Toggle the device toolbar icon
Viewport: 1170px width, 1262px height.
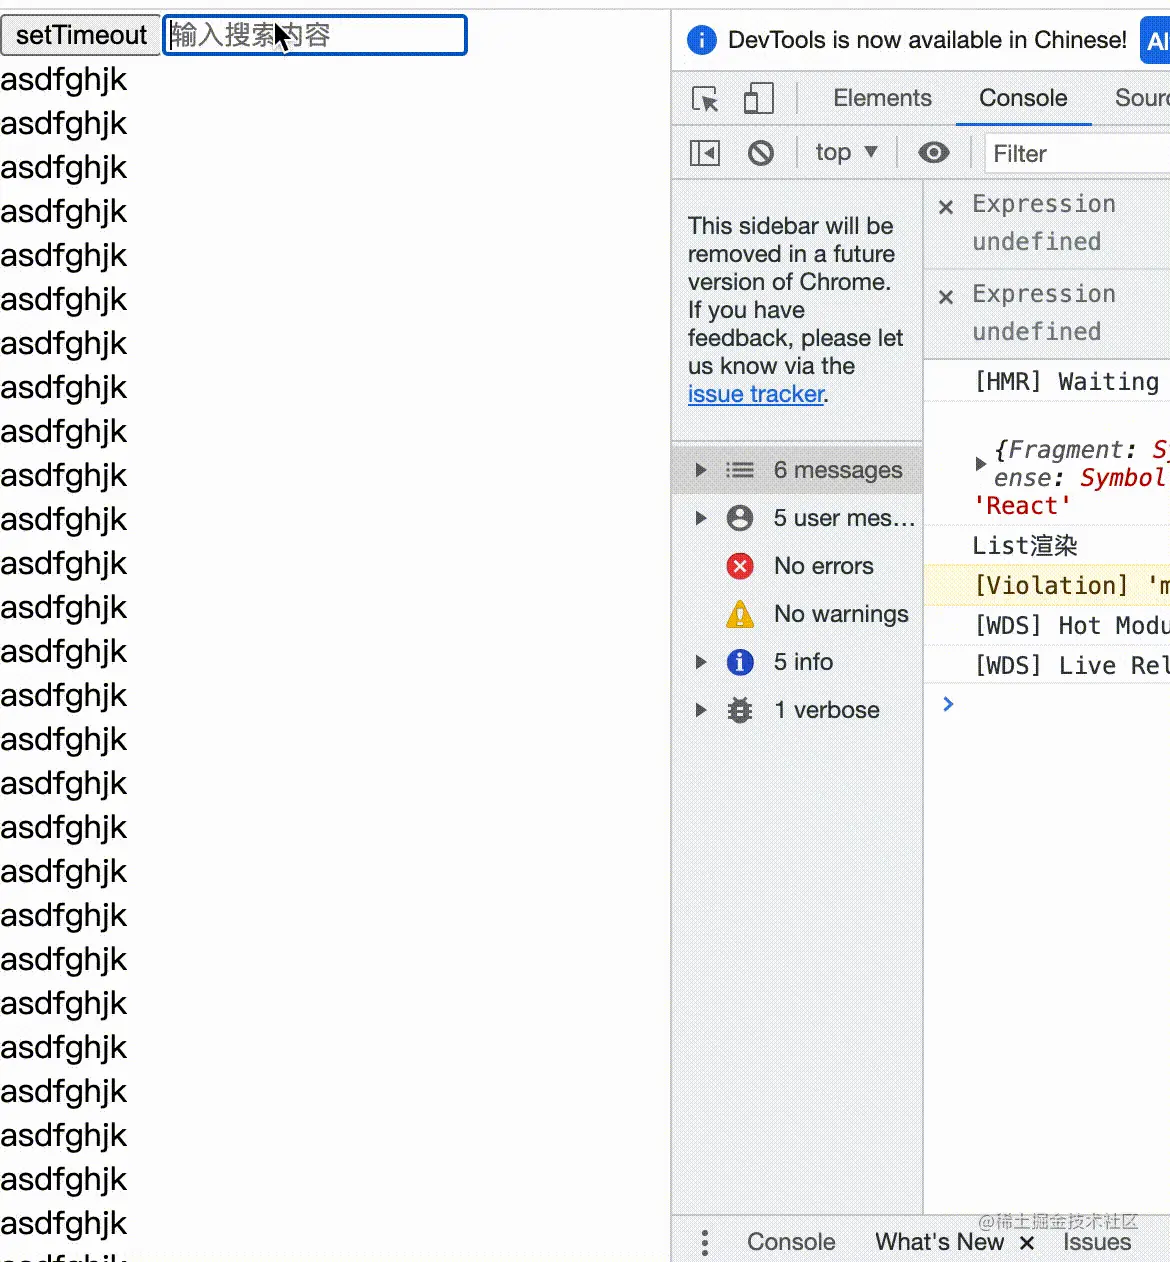[x=759, y=98]
